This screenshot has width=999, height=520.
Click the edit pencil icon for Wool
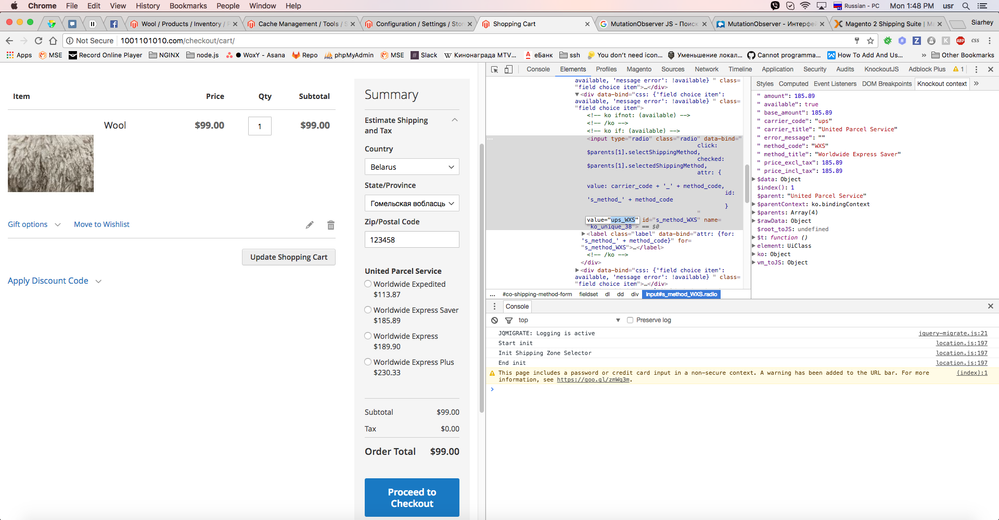[x=310, y=225]
